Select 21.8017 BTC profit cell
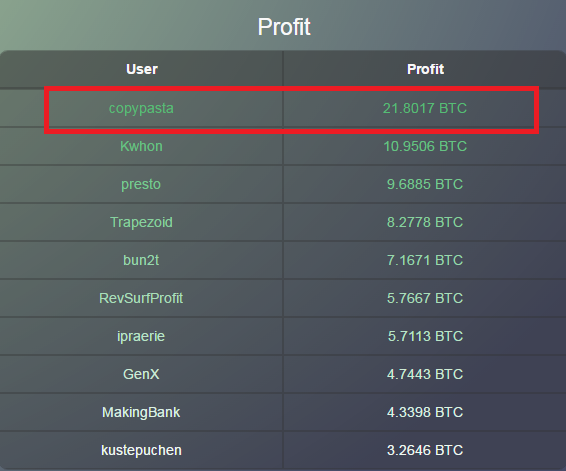The image size is (566, 471). (x=425, y=108)
